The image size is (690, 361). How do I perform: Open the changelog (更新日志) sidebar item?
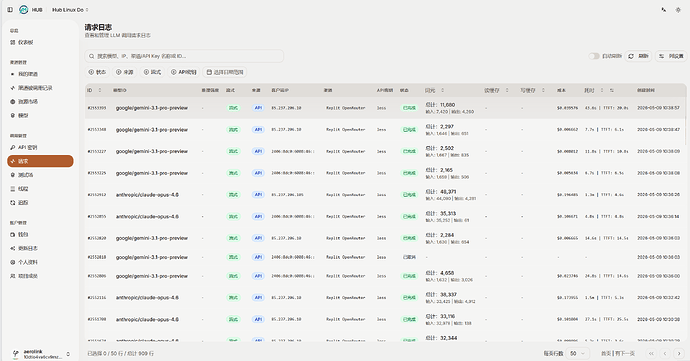40,248
